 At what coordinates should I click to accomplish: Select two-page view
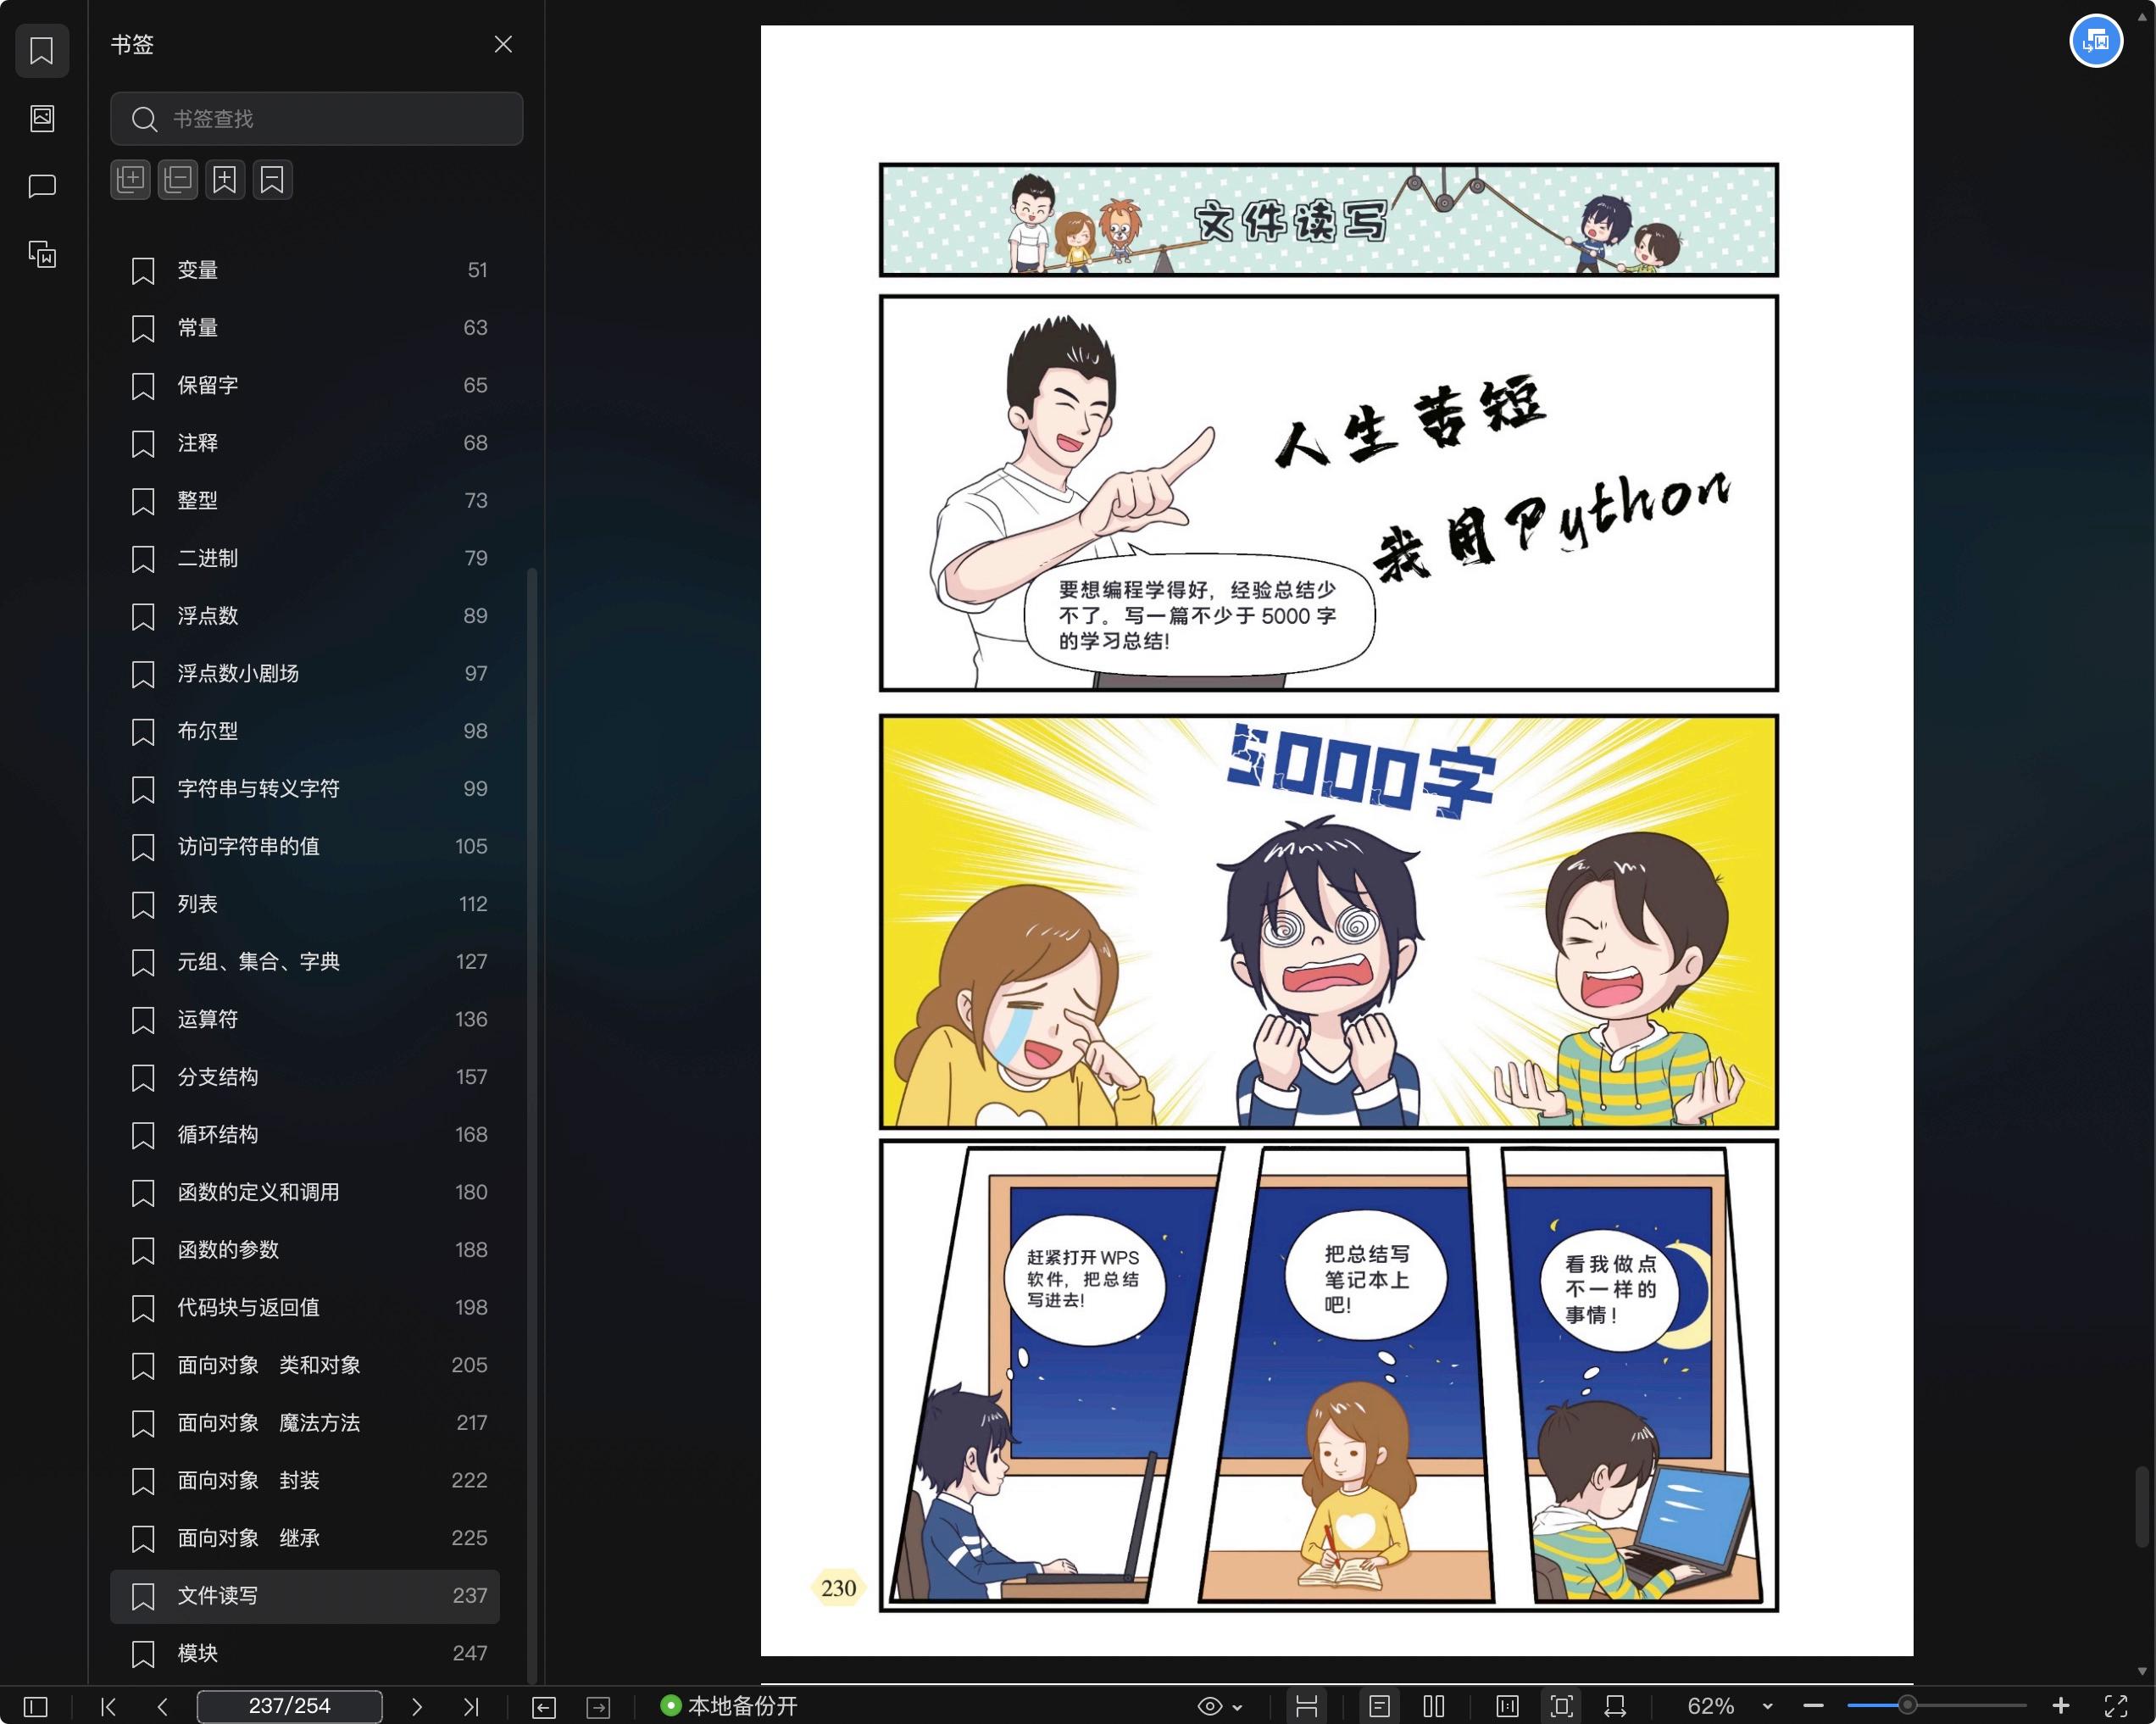(x=1433, y=1706)
